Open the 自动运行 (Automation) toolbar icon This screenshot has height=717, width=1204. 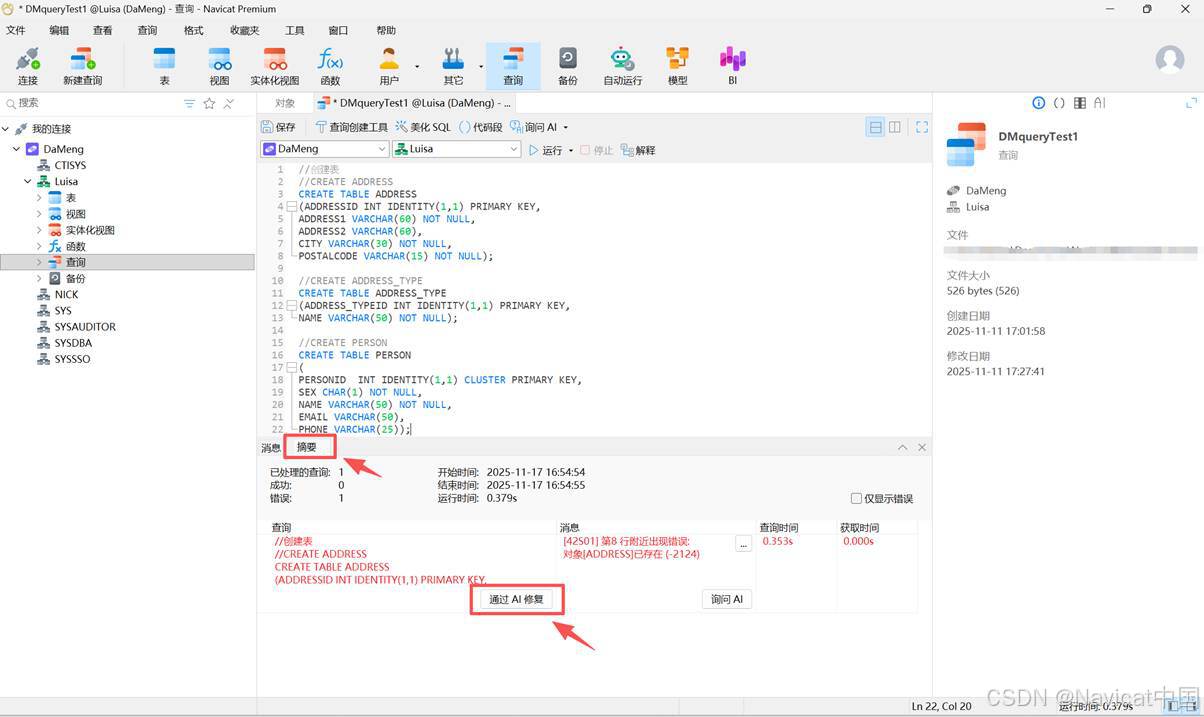coord(622,66)
